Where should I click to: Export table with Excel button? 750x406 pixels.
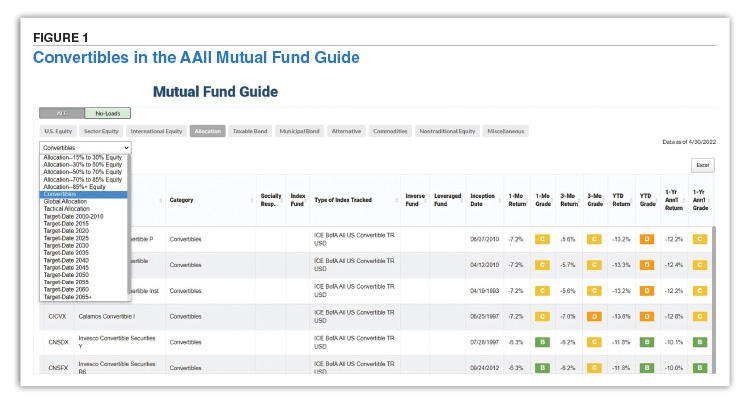[703, 165]
